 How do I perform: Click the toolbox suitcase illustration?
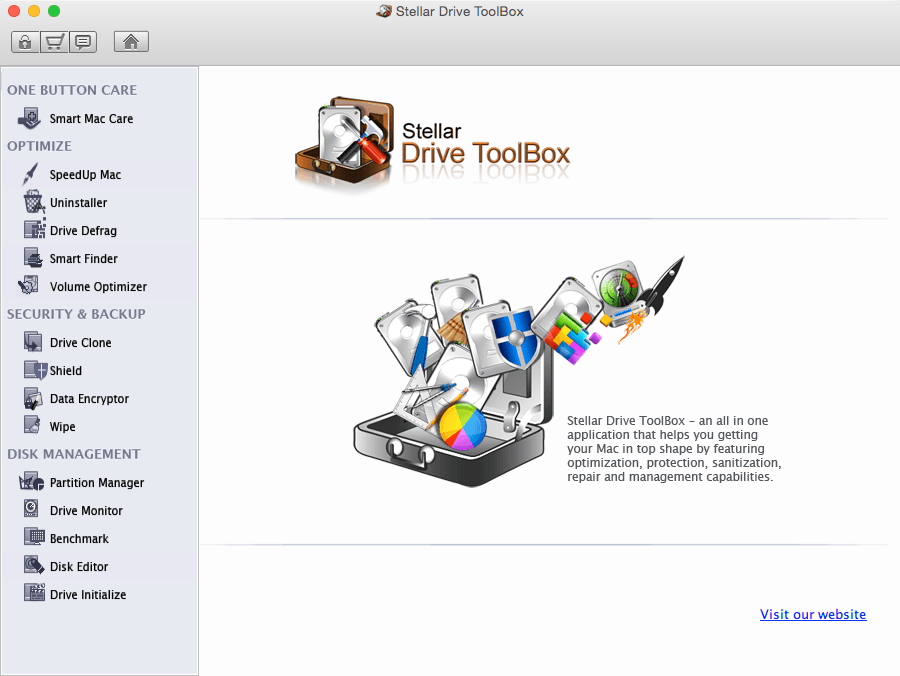518,371
